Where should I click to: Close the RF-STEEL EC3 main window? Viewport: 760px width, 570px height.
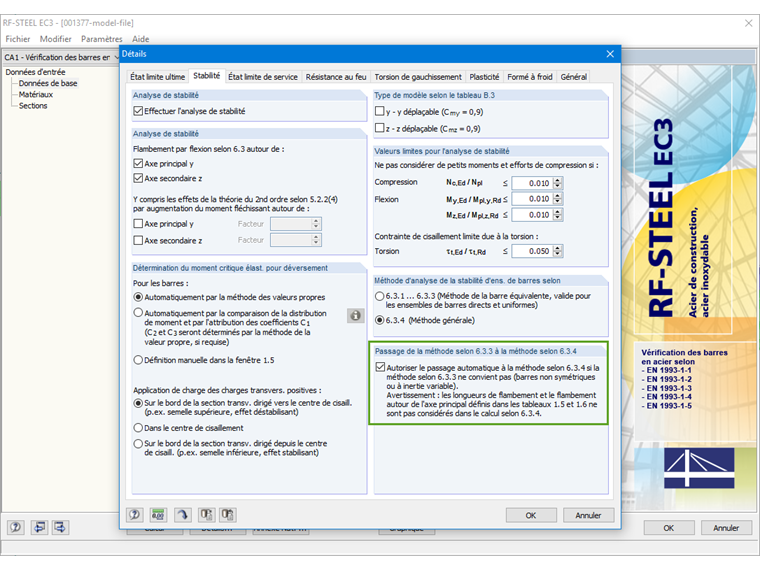(748, 23)
